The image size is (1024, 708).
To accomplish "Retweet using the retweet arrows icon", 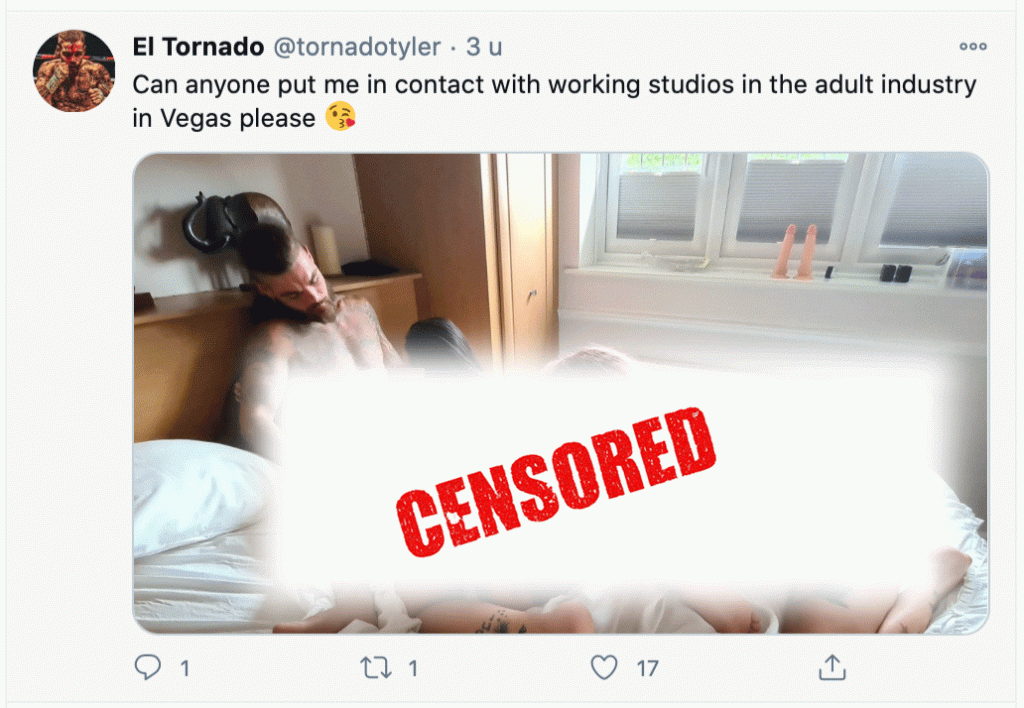I will [376, 668].
